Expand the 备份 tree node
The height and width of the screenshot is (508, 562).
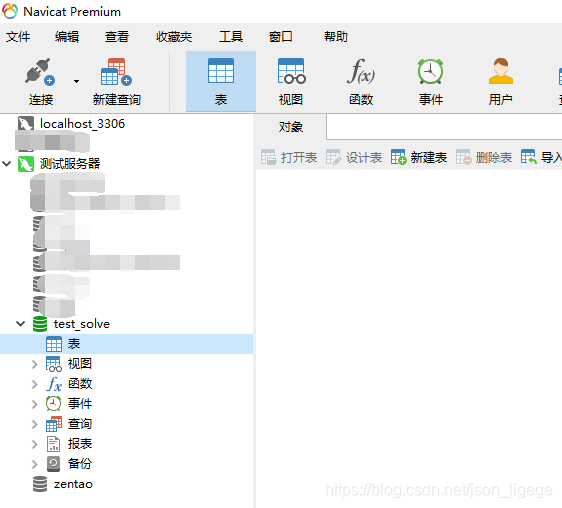[x=34, y=465]
